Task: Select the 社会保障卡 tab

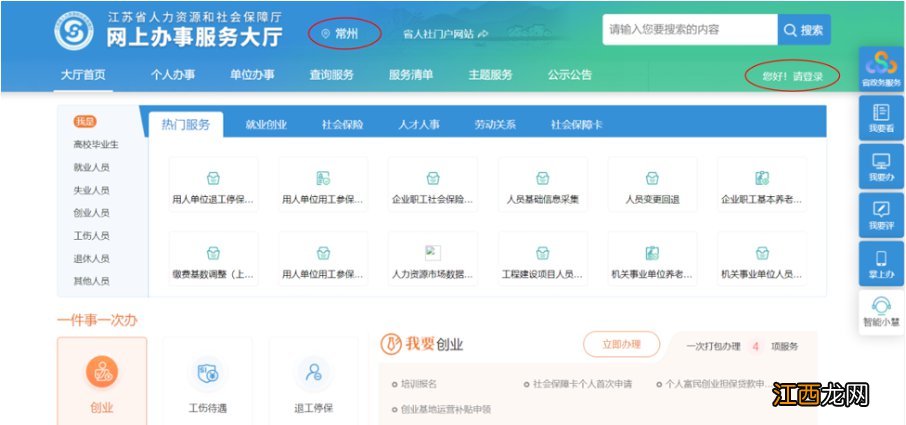Action: [x=576, y=124]
